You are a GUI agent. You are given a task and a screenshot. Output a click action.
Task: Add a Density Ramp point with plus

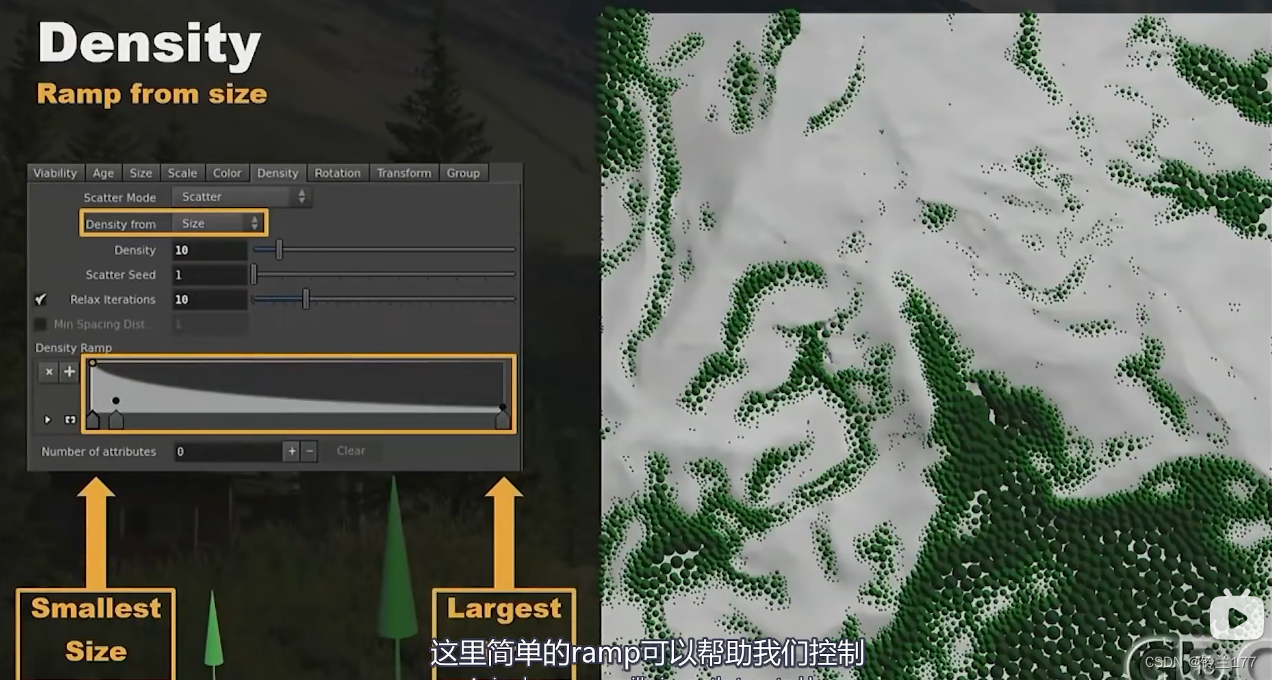(69, 372)
